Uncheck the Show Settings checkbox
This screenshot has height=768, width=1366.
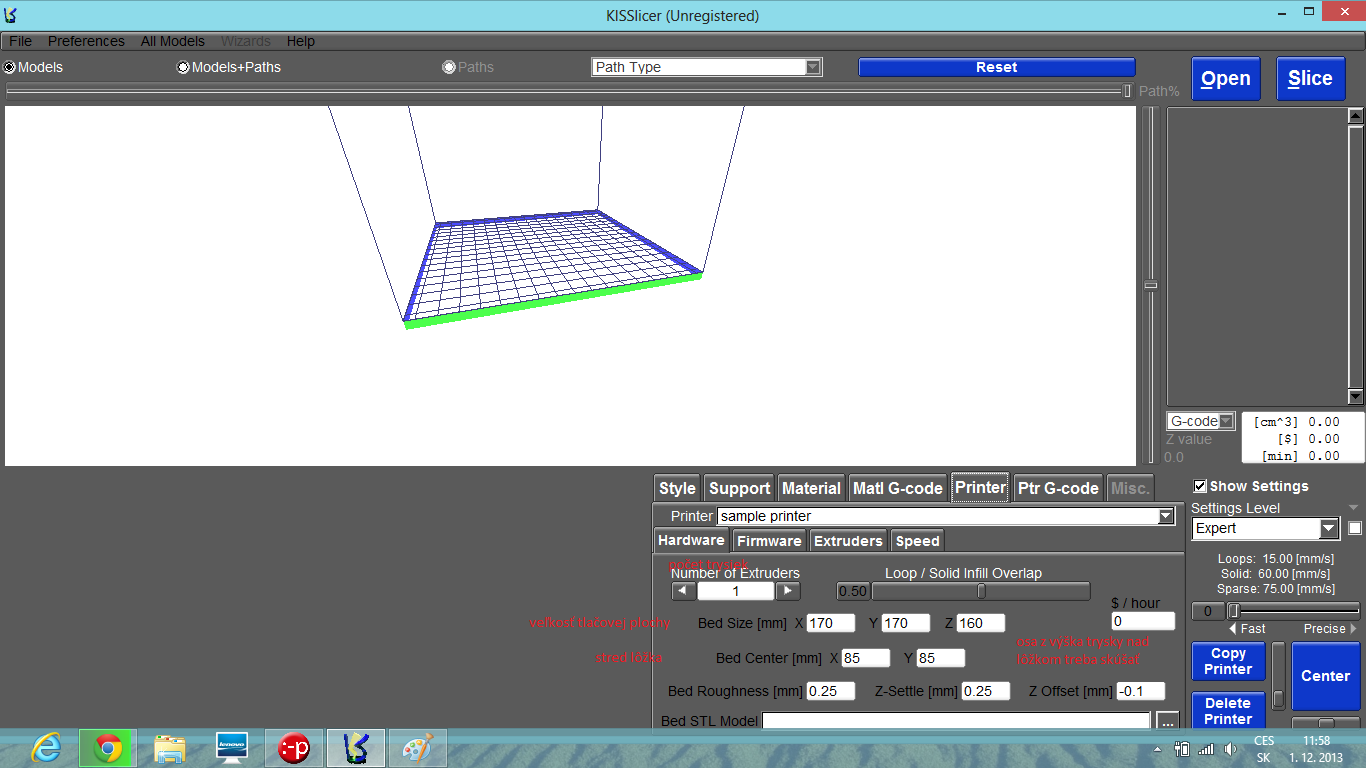[1200, 486]
